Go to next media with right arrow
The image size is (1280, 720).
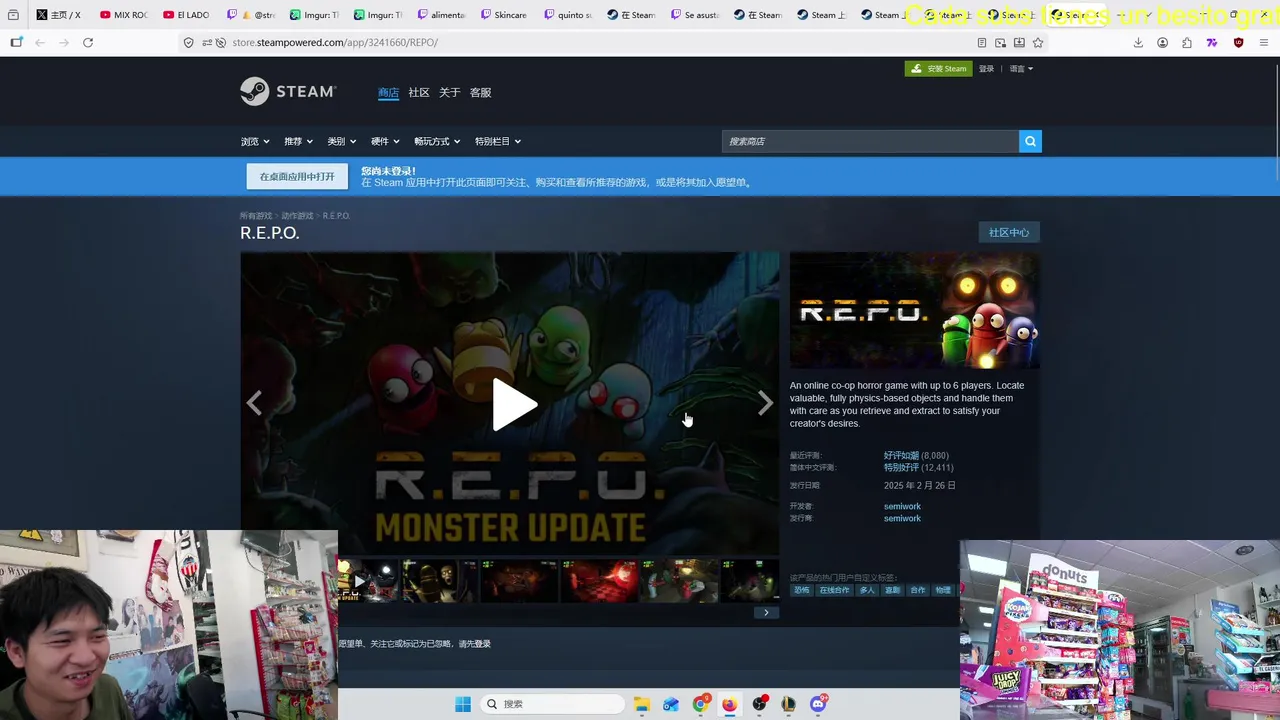pyautogui.click(x=765, y=403)
